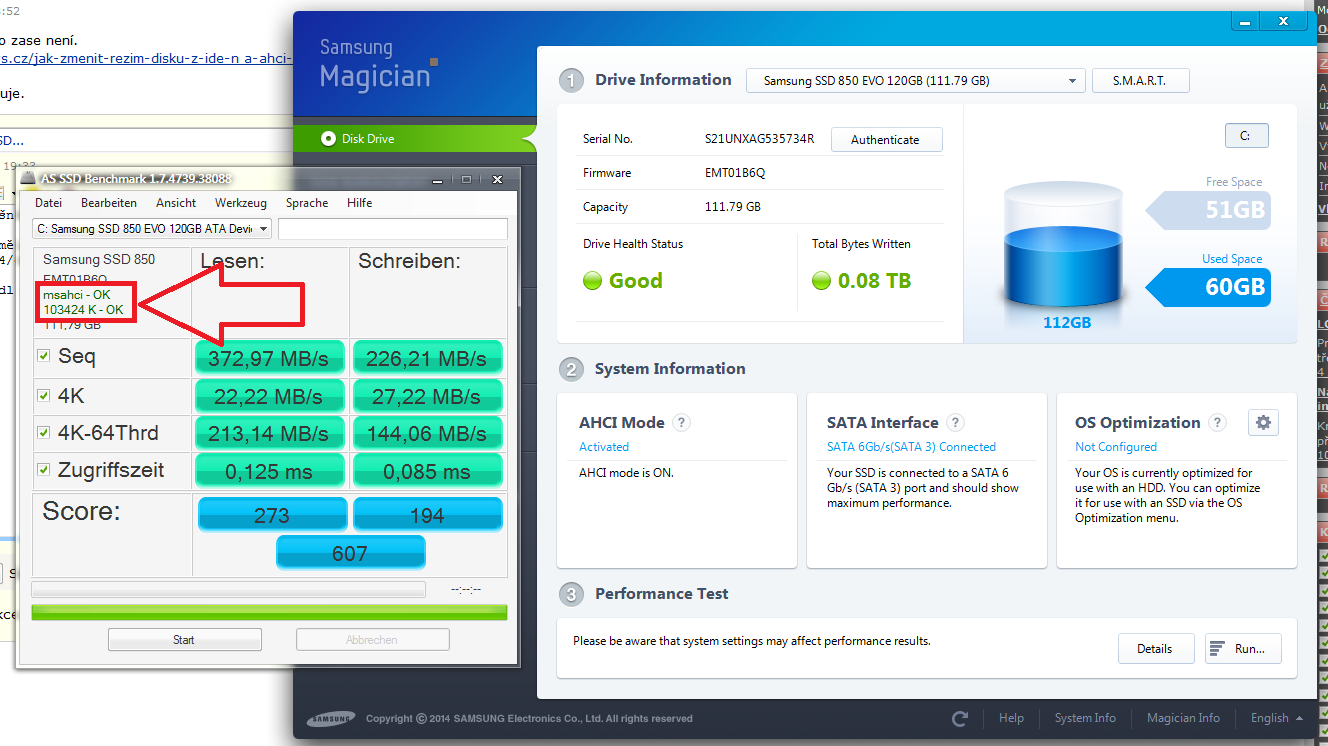
Task: Open the AS SSD drive selection dropdown
Action: [152, 229]
